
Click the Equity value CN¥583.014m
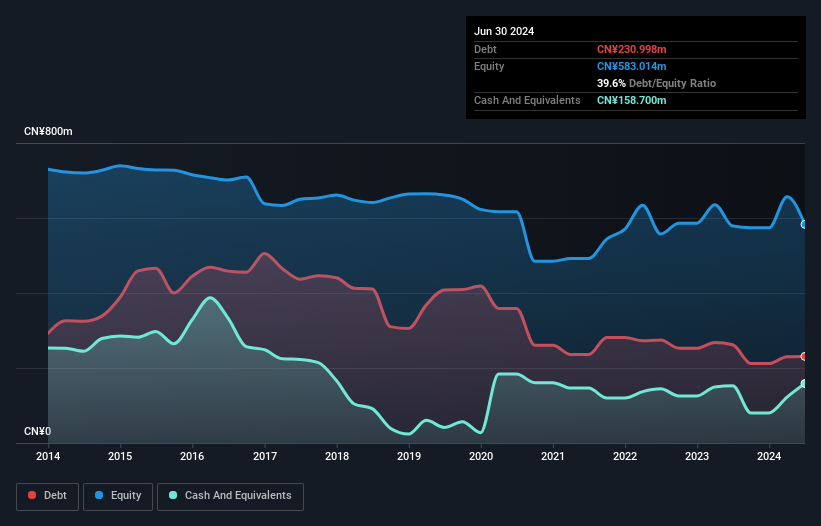[631, 66]
